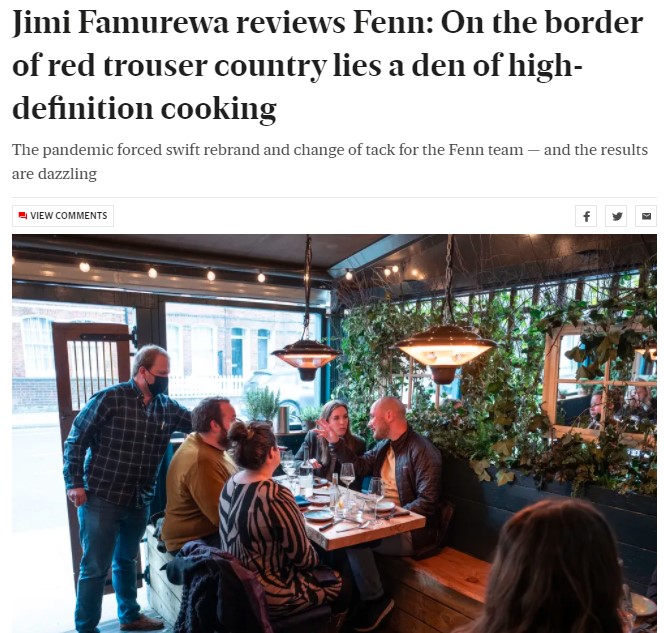Click the red comment bubble icon
The image size is (664, 633).
pyautogui.click(x=22, y=216)
